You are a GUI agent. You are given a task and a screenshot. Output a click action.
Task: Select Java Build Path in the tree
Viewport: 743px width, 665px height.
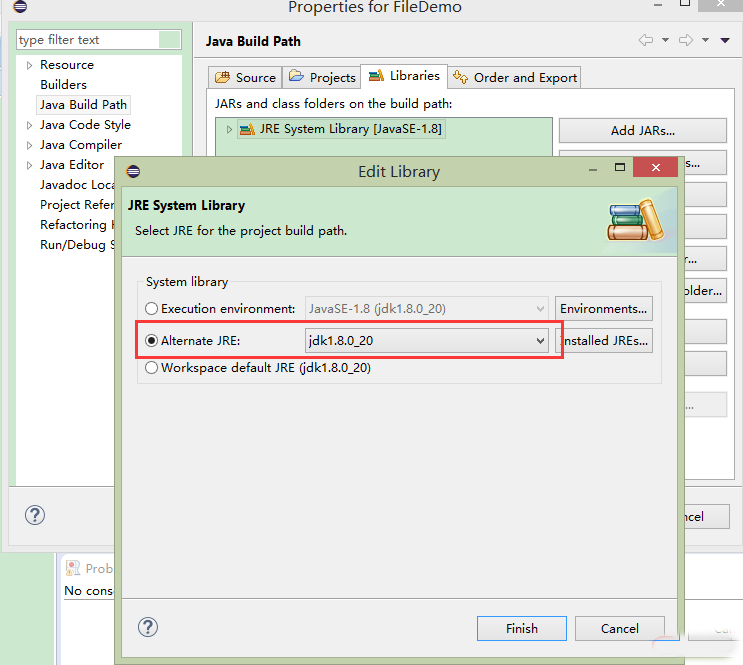tap(83, 105)
